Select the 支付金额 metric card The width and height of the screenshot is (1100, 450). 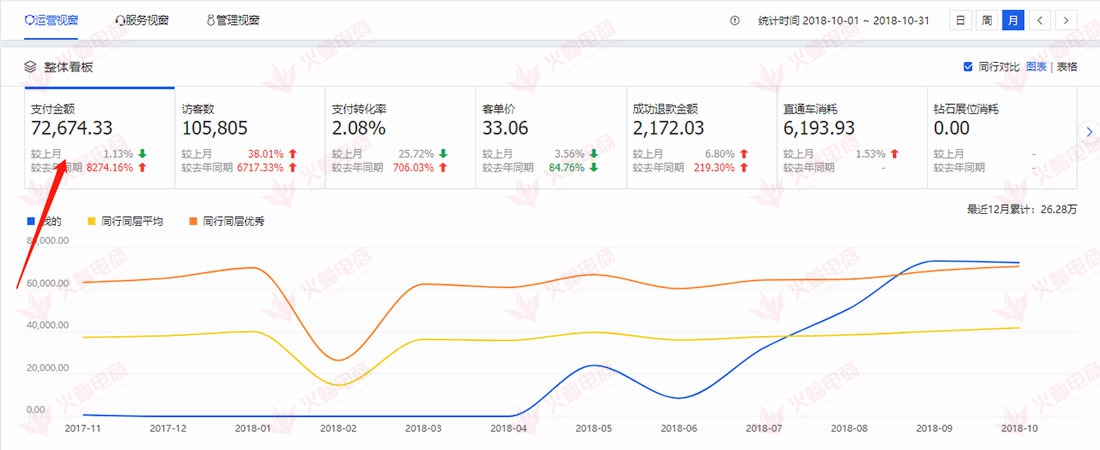click(99, 137)
